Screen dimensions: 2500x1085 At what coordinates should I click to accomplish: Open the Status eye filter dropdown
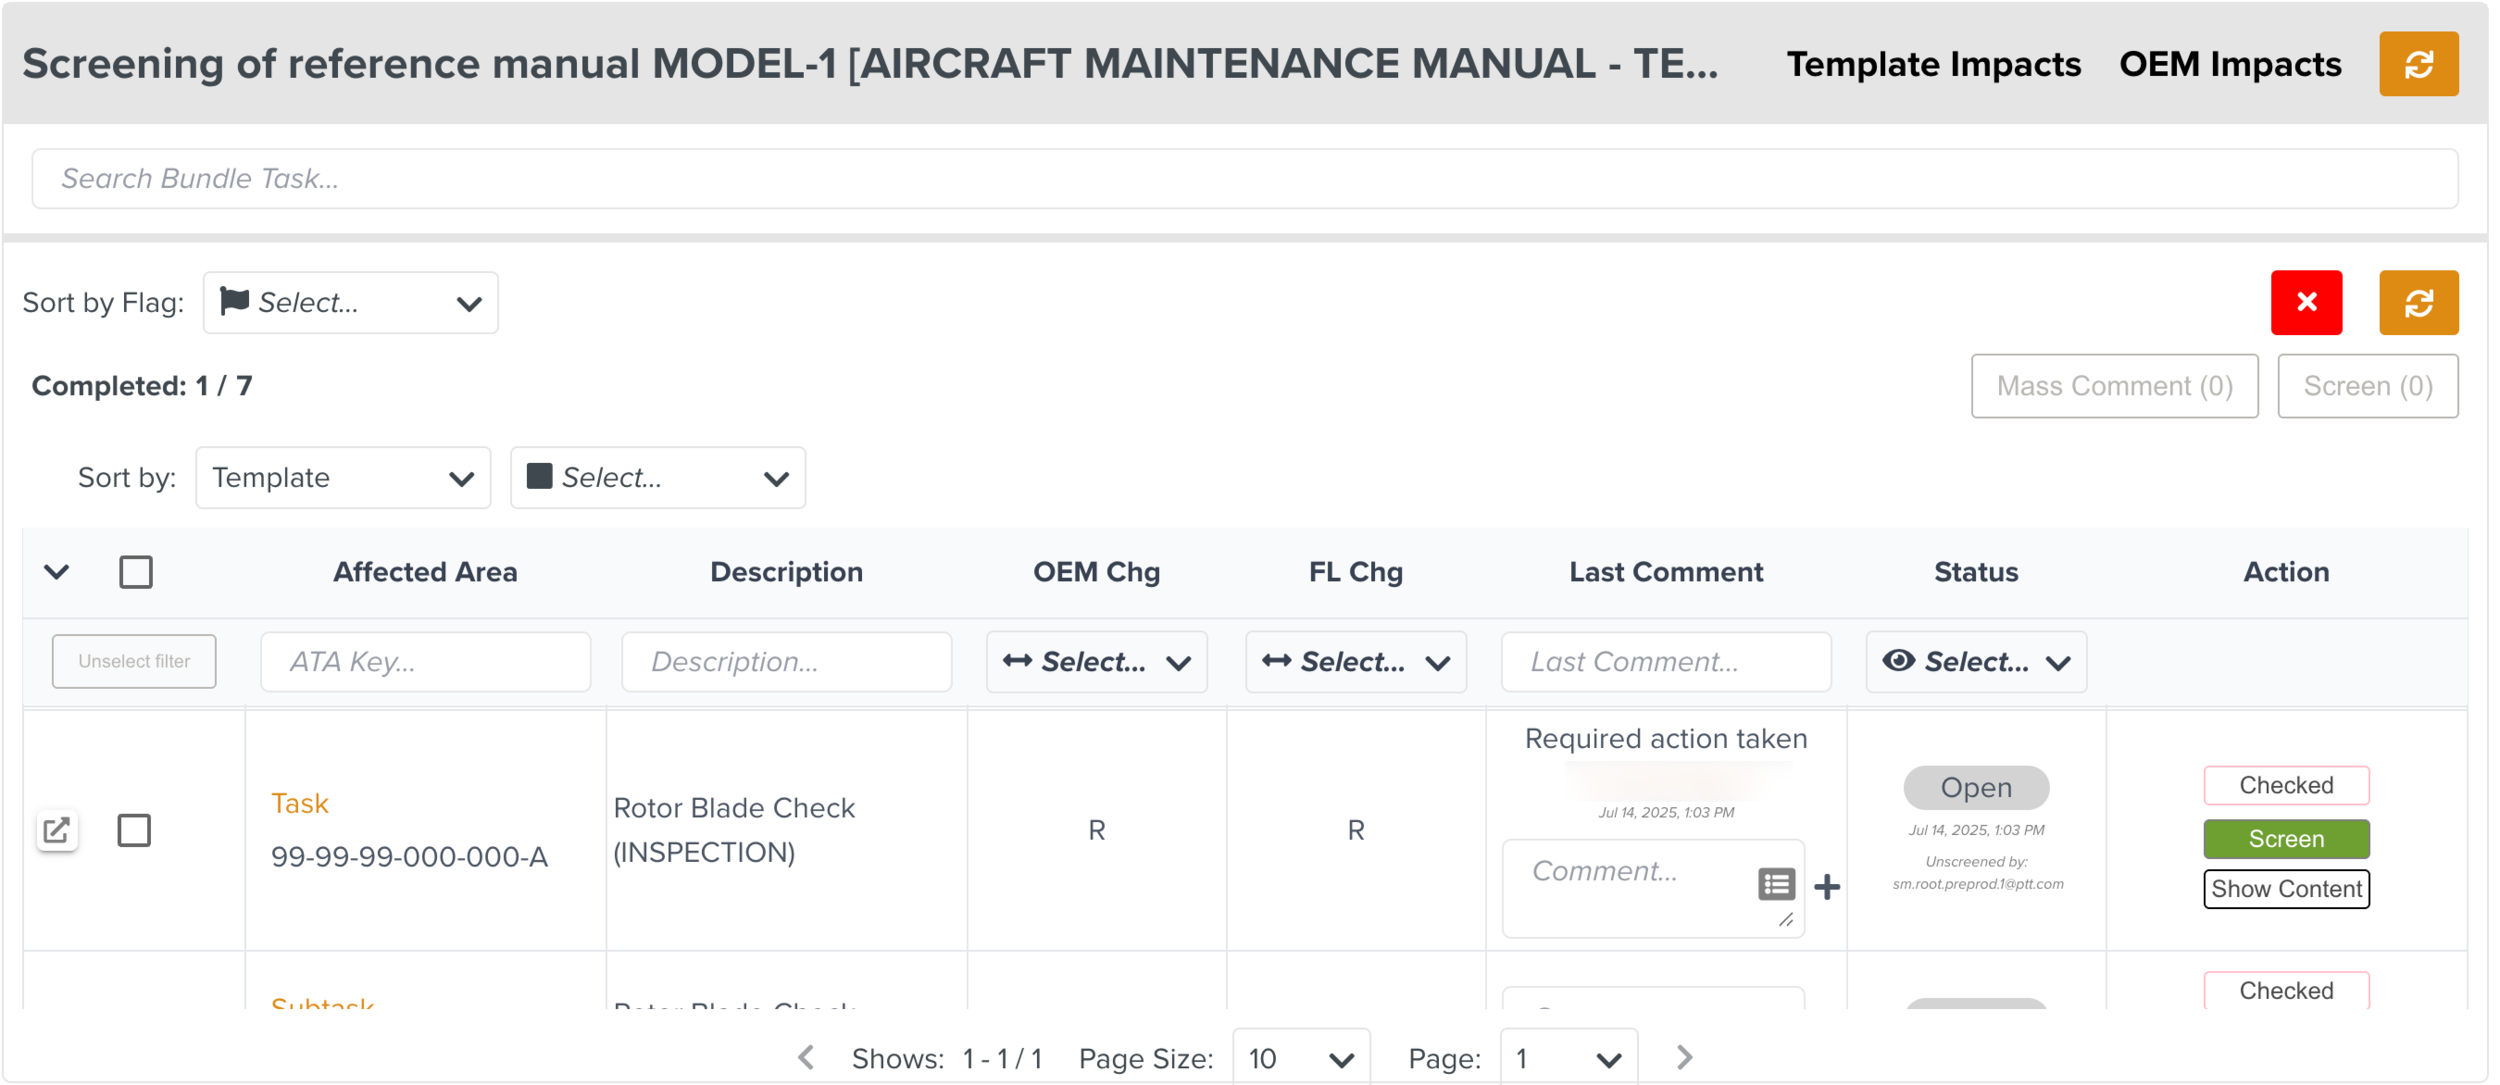pos(1975,661)
